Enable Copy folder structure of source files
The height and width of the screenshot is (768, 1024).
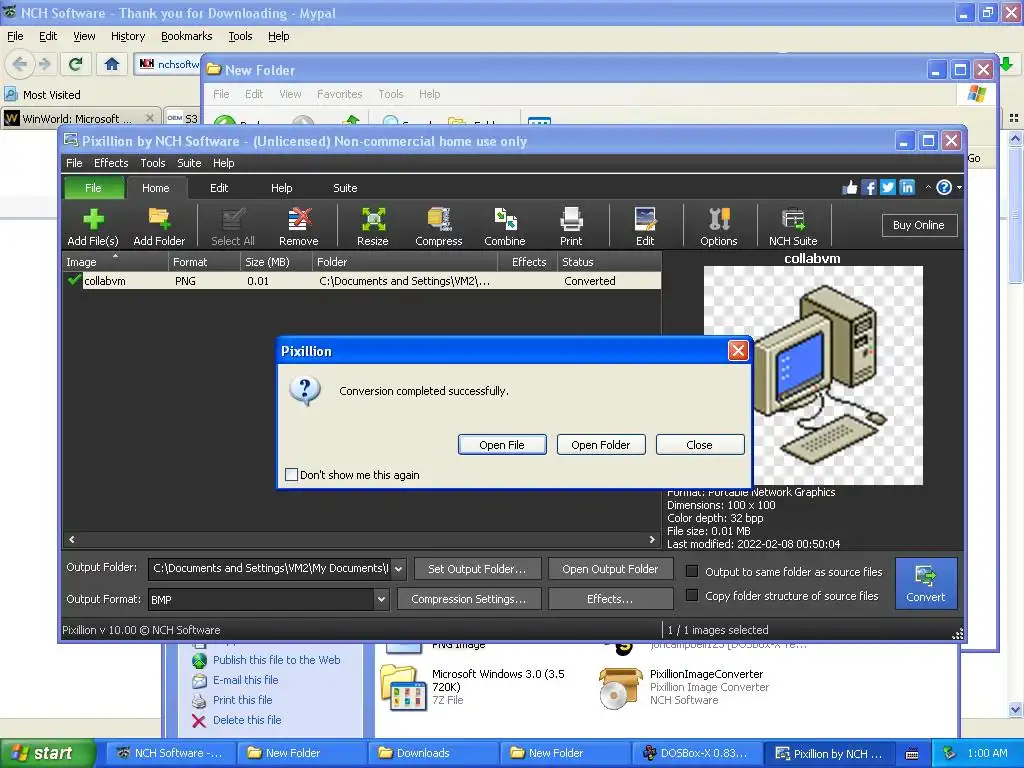click(x=692, y=596)
